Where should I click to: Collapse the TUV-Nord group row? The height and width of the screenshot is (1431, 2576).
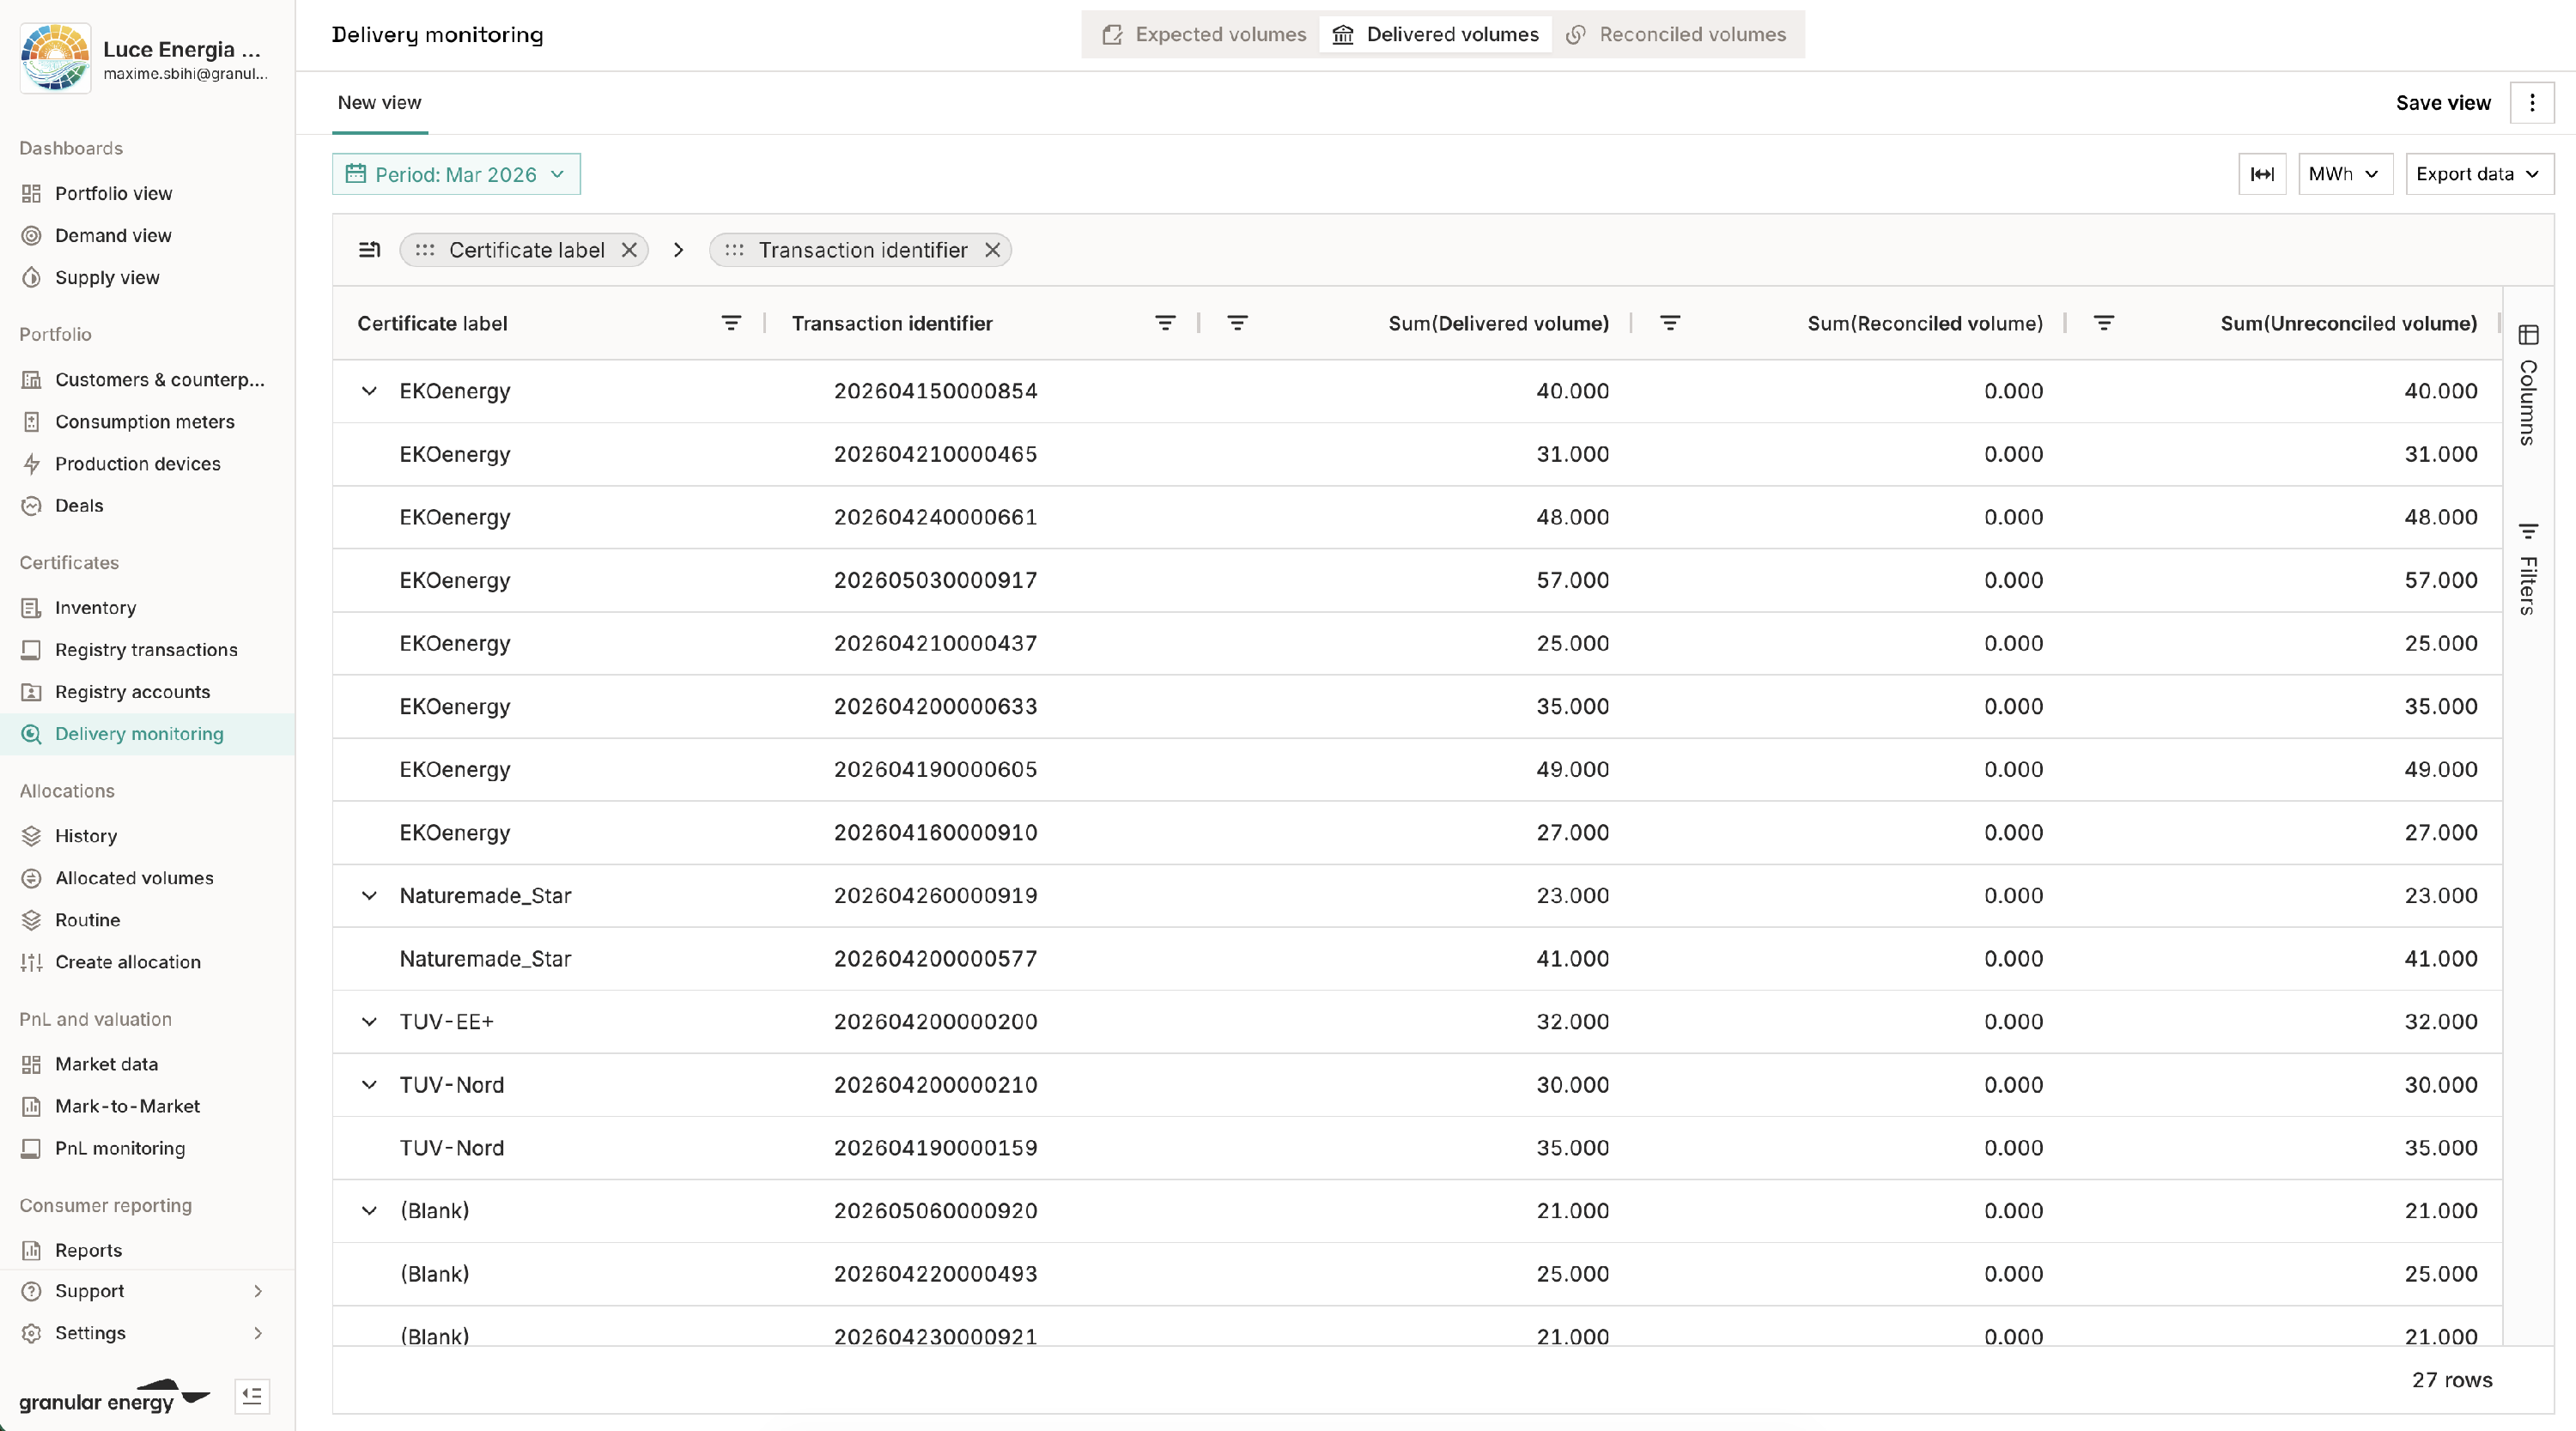coord(369,1085)
